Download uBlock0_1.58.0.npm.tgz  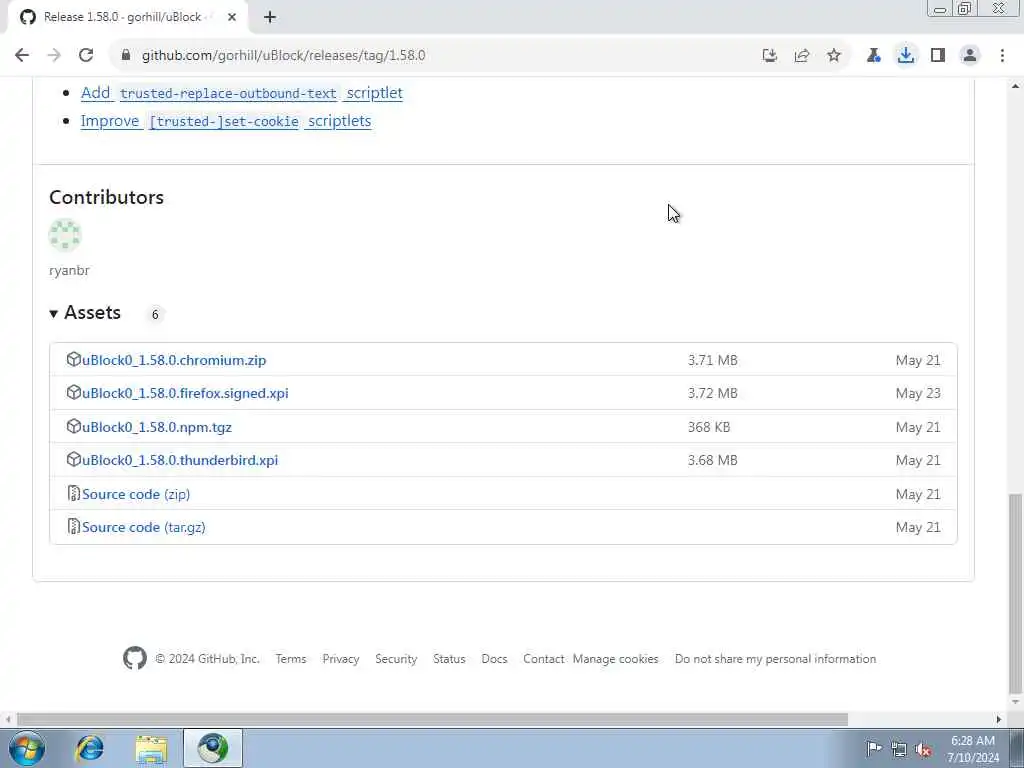pyautogui.click(x=157, y=427)
